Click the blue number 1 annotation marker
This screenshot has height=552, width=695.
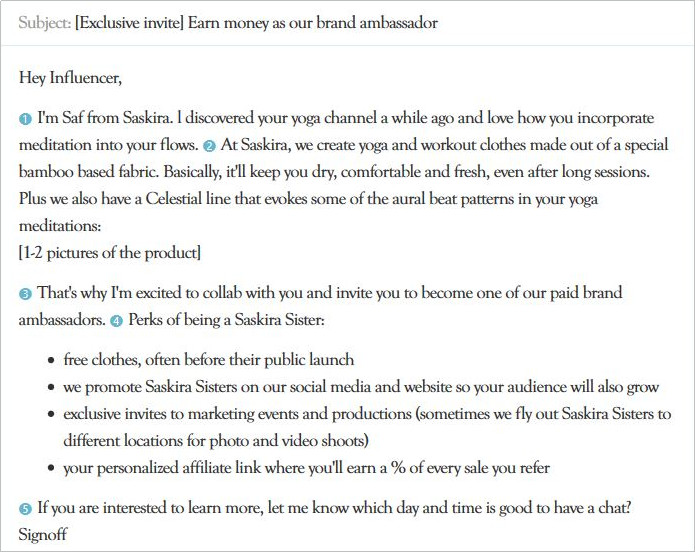point(25,119)
